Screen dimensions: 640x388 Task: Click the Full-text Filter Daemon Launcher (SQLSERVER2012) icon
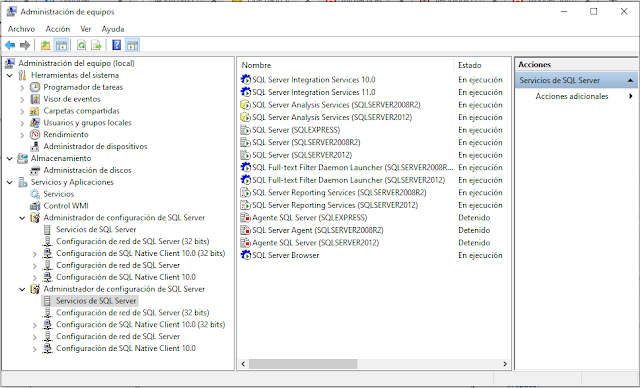pyautogui.click(x=246, y=180)
